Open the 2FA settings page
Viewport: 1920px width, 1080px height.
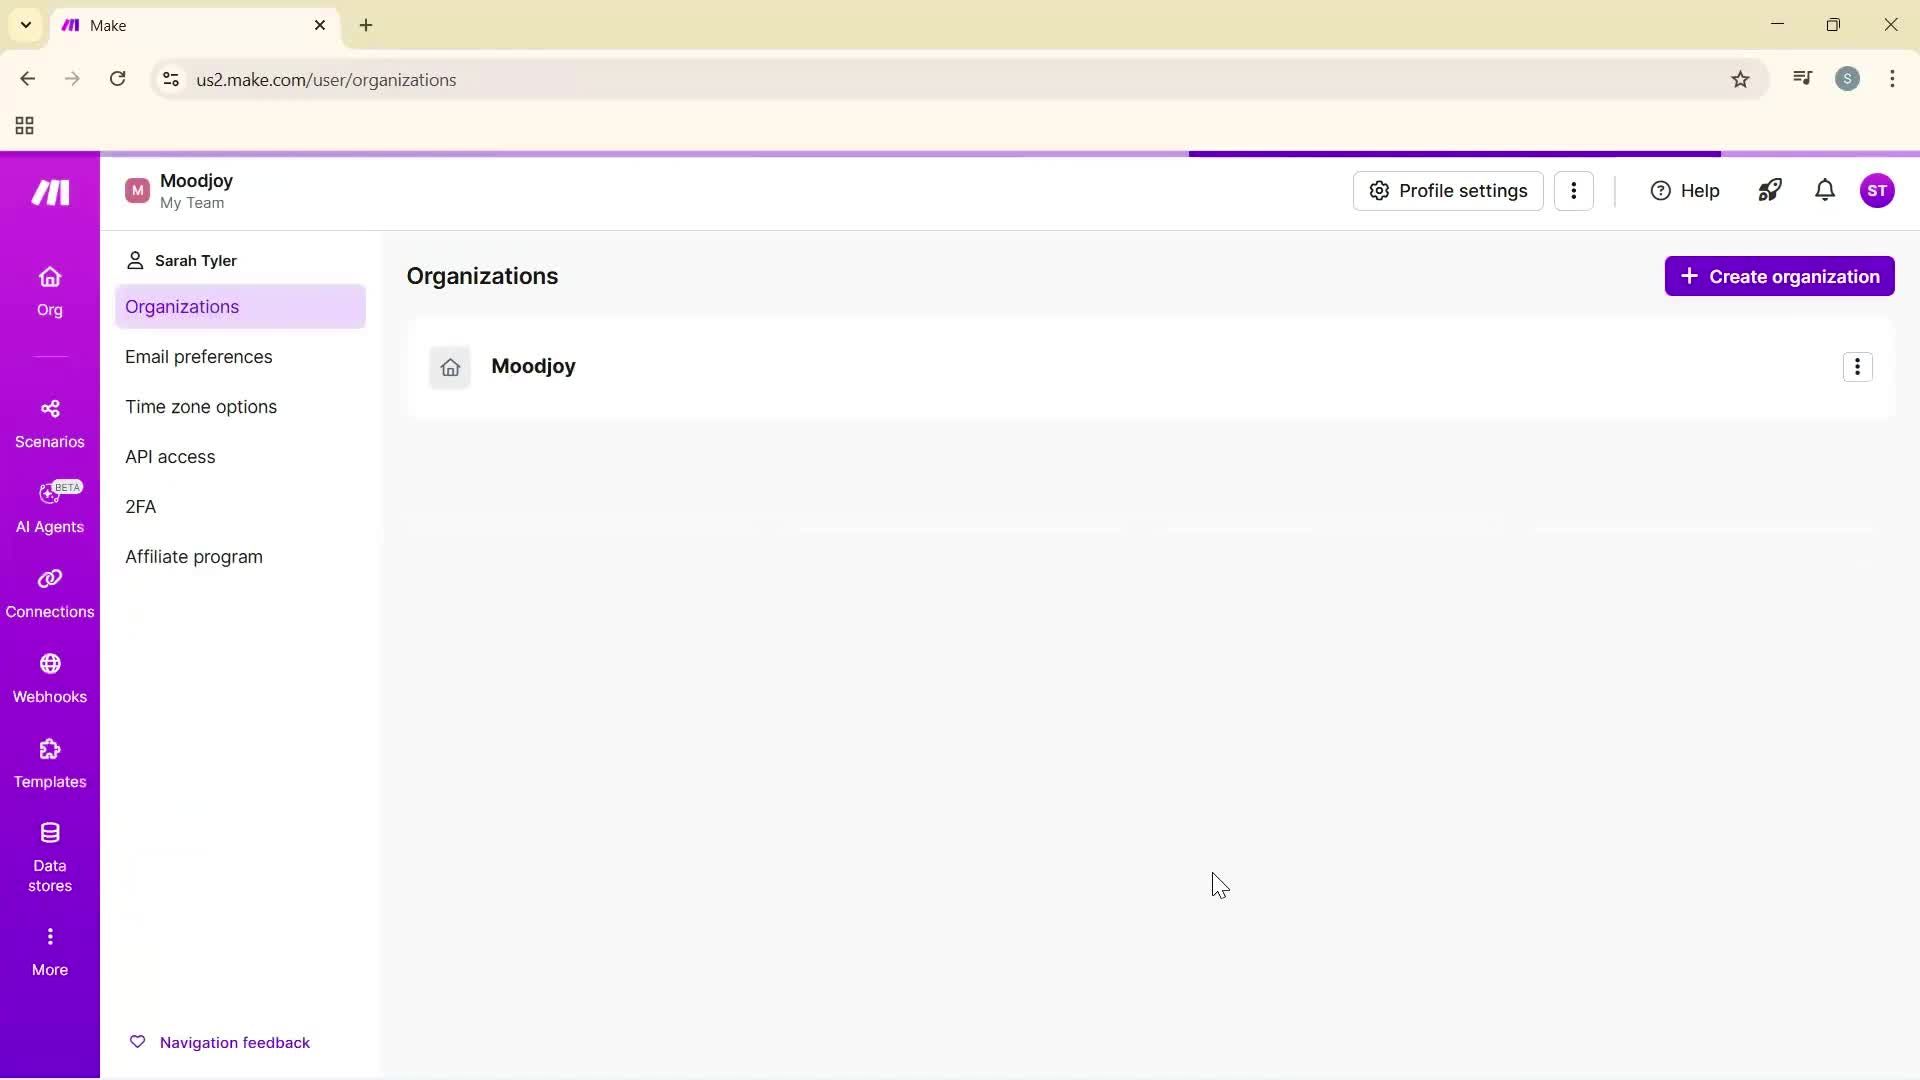tap(140, 506)
